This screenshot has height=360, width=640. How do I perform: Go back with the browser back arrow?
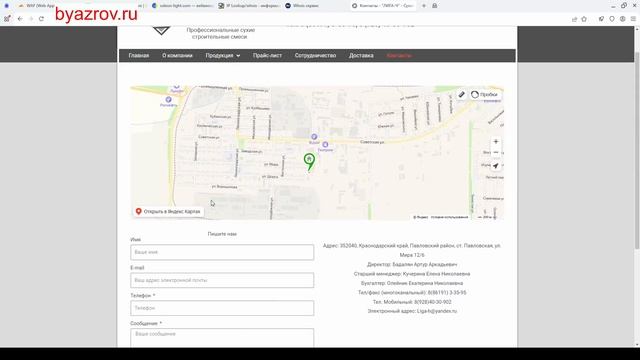20,19
